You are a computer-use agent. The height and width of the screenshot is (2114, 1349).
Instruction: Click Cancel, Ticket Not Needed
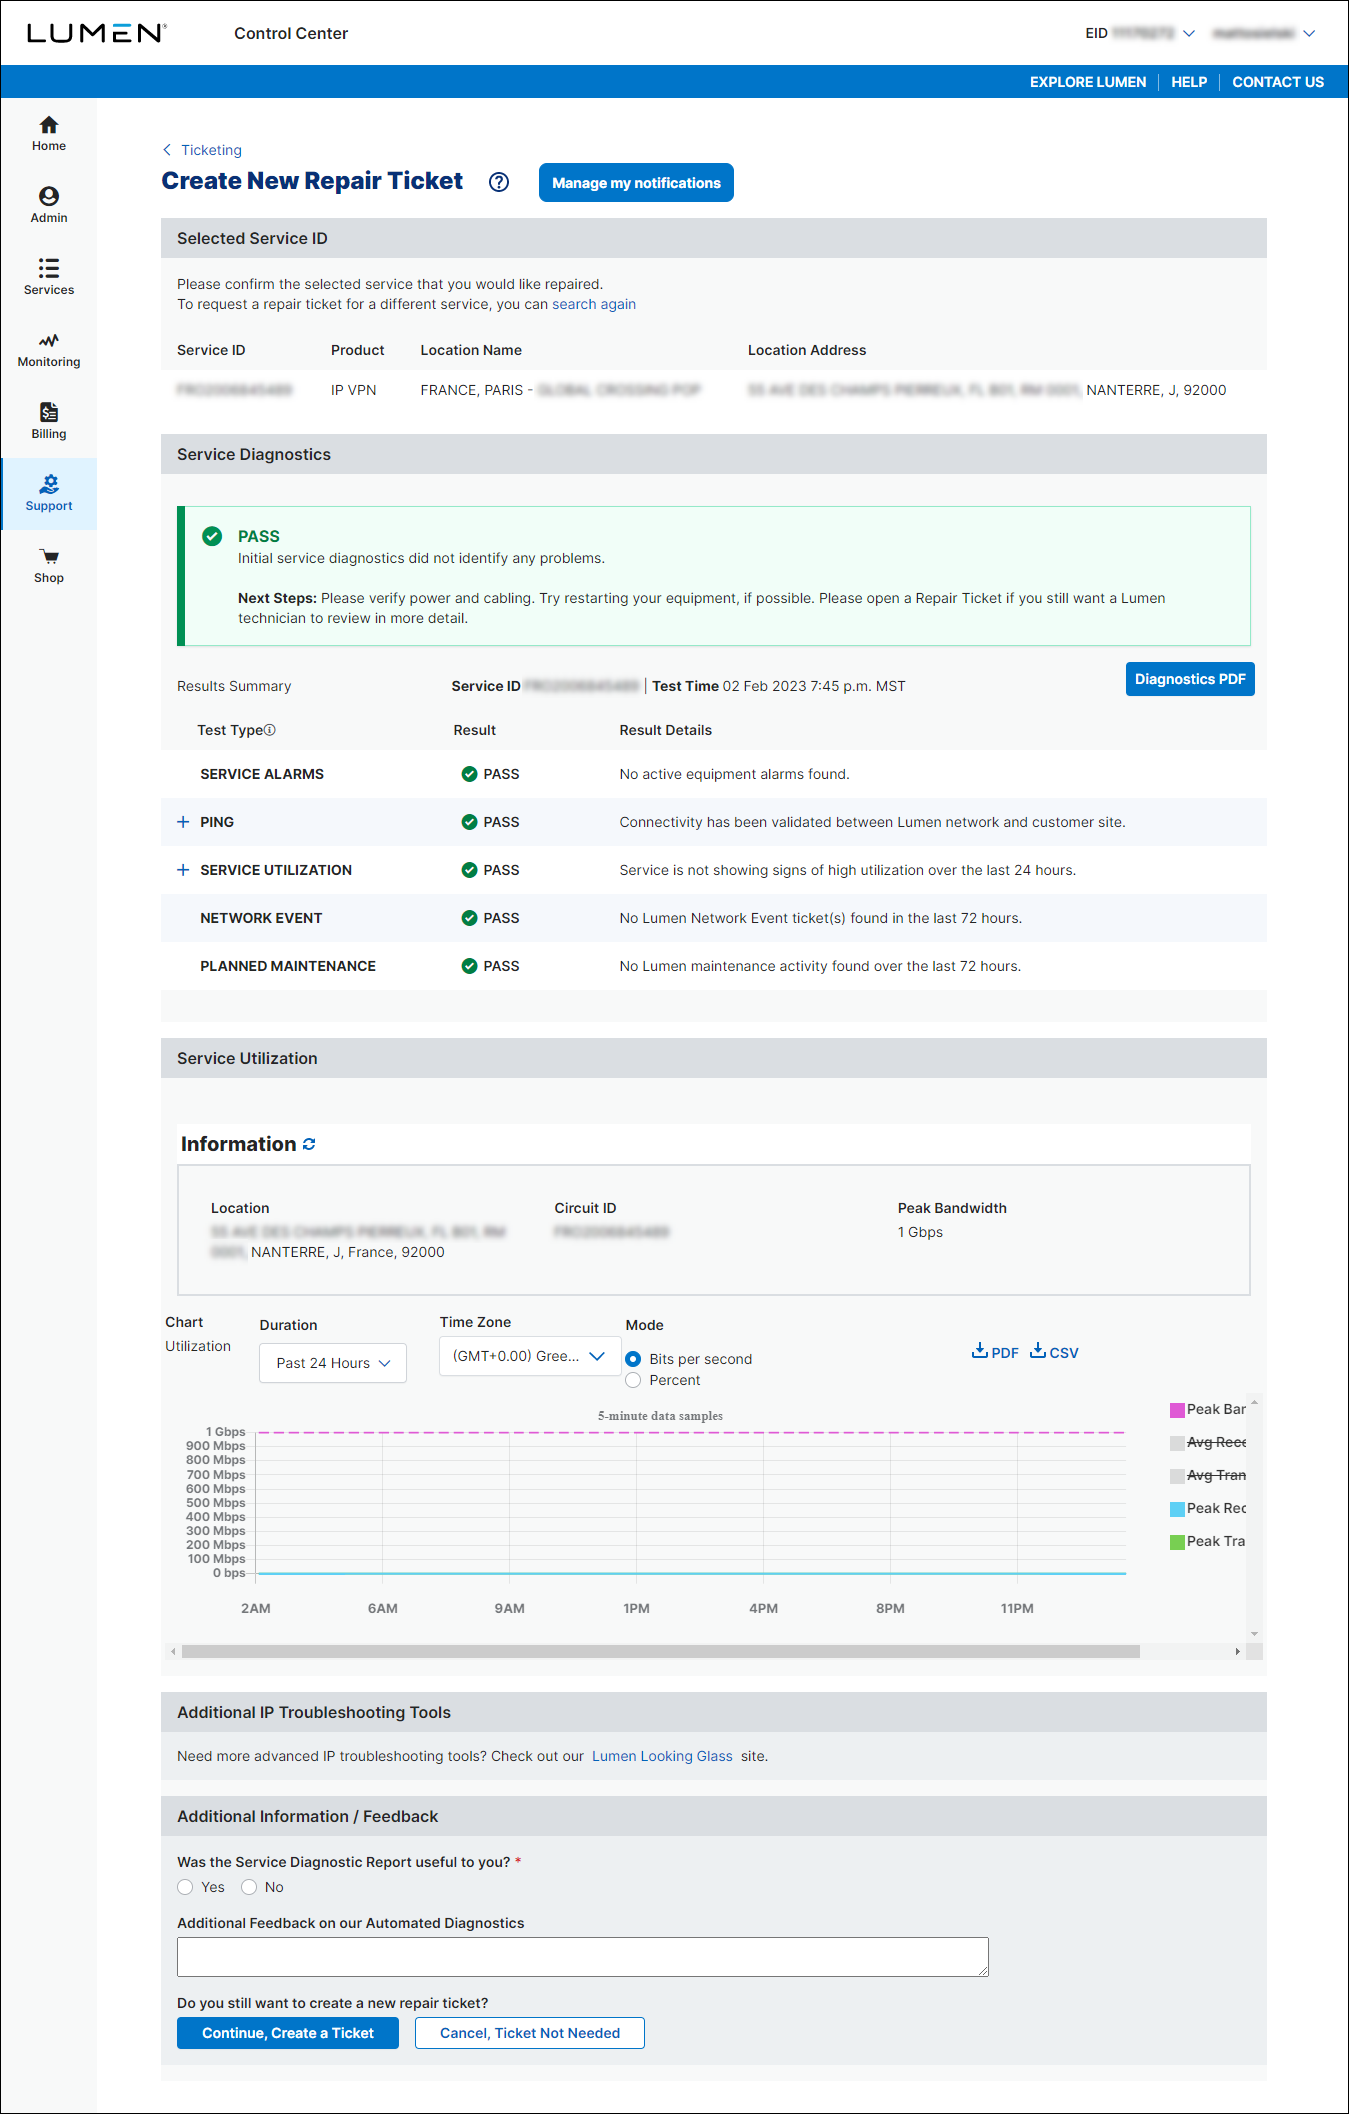[530, 2033]
